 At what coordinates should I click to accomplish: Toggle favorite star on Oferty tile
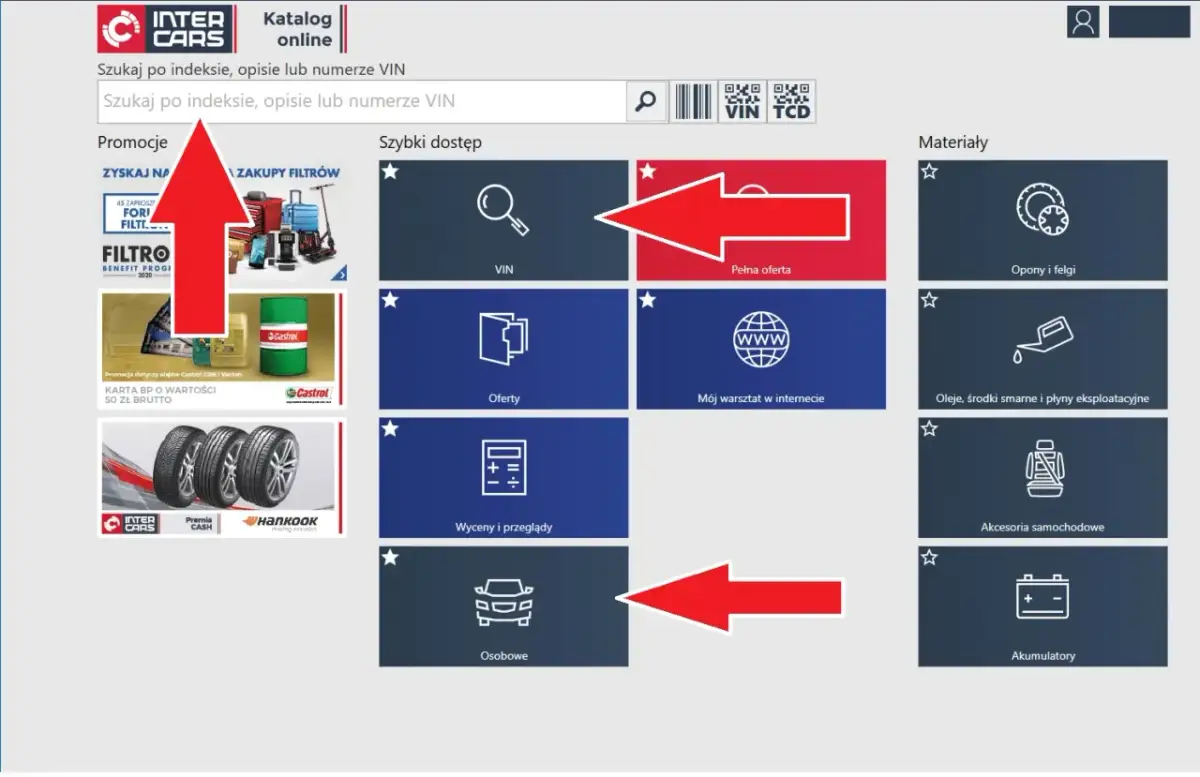point(390,300)
